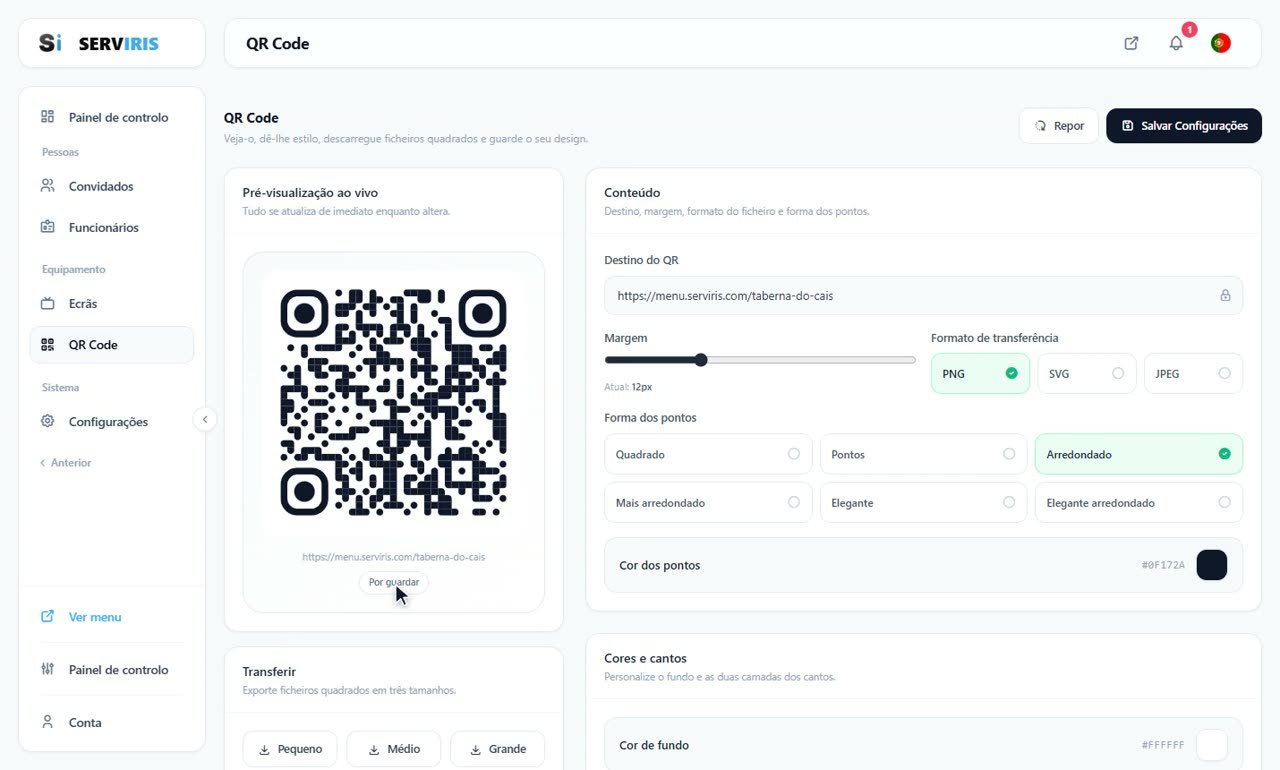Open Painel de controlo at top of sidebar
Viewport: 1280px width, 770px height.
point(112,117)
